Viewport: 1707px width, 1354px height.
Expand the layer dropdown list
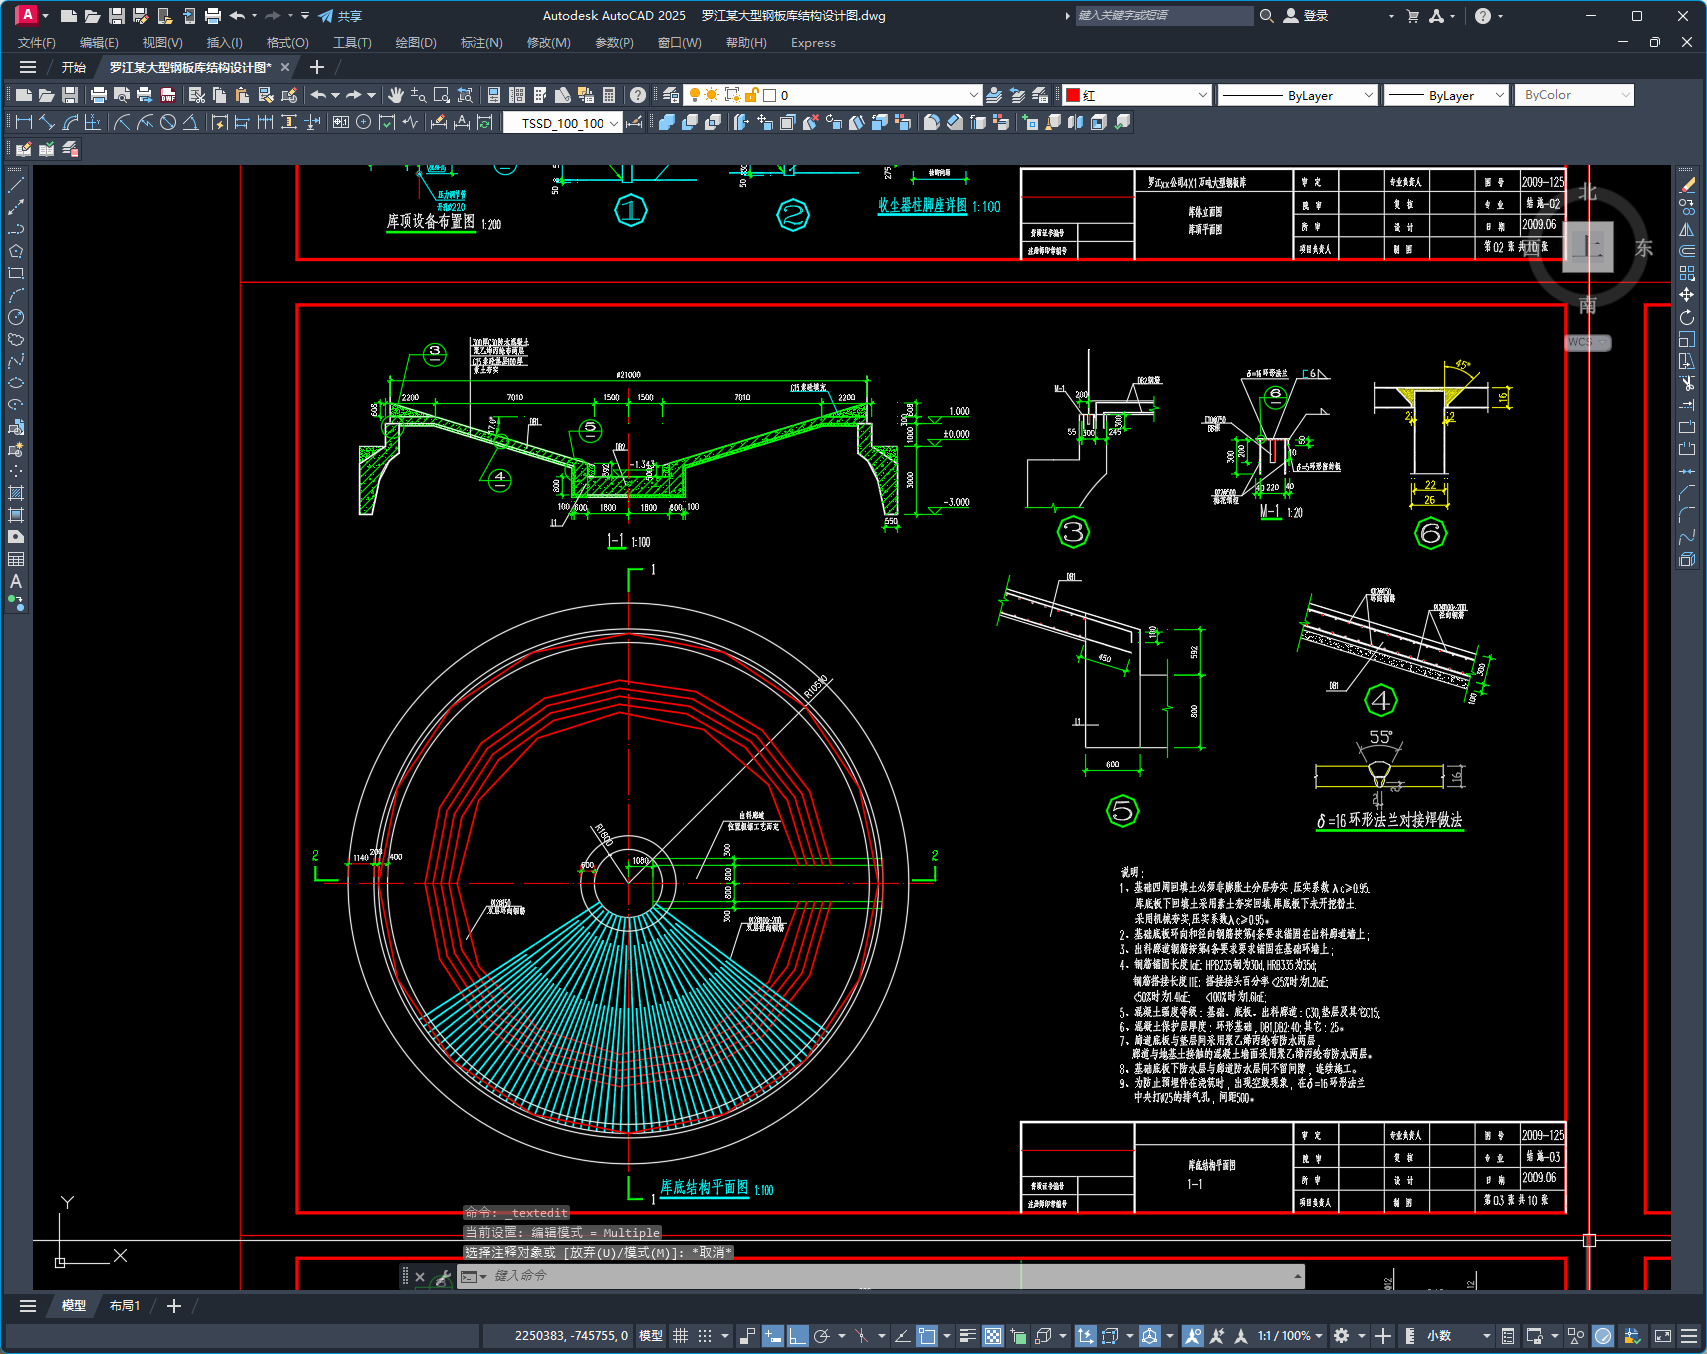point(973,95)
